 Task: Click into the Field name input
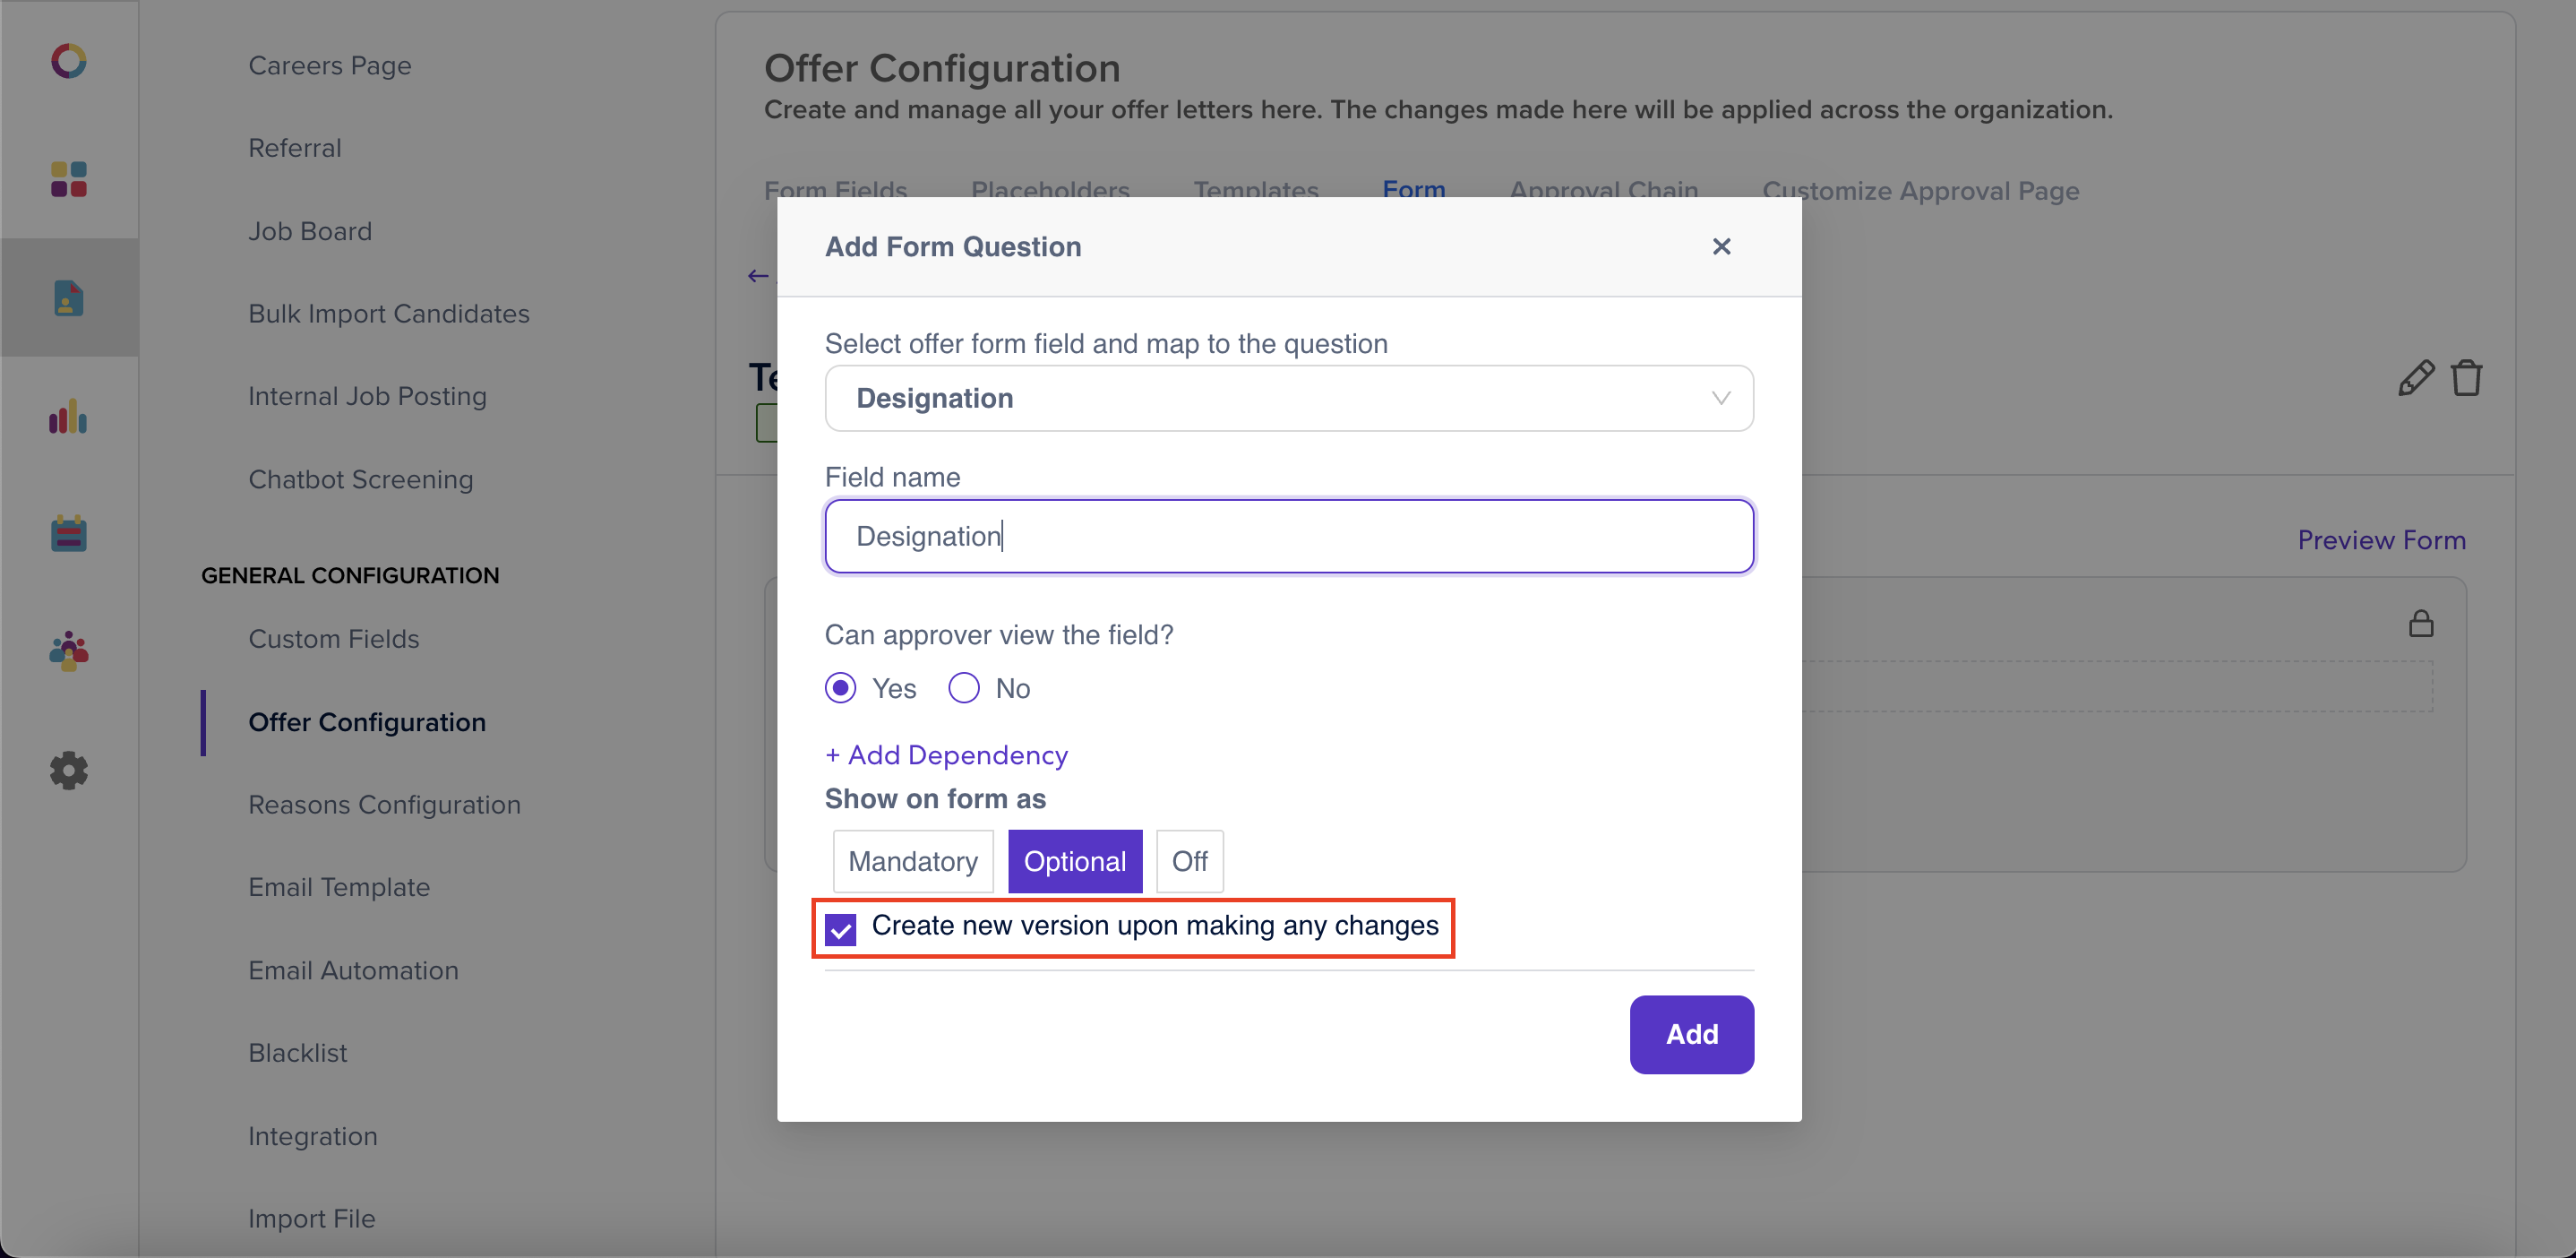click(x=1289, y=536)
